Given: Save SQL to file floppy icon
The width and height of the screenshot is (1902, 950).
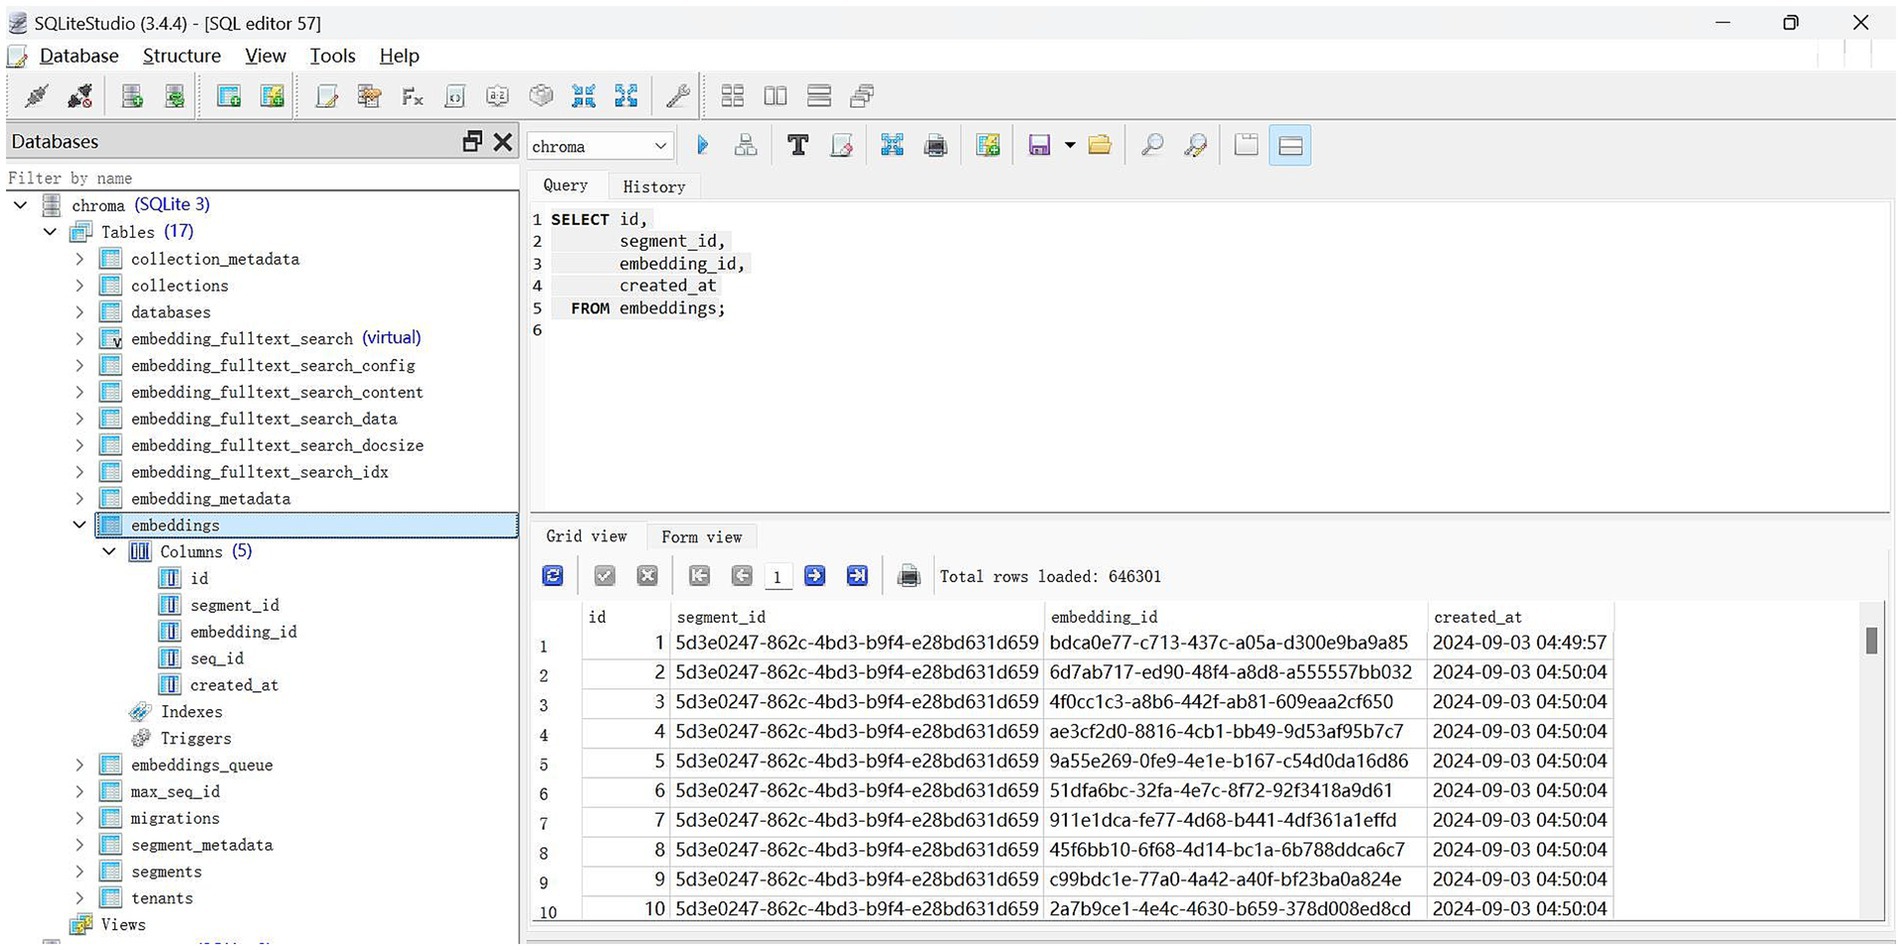Looking at the screenshot, I should pyautogui.click(x=1039, y=146).
